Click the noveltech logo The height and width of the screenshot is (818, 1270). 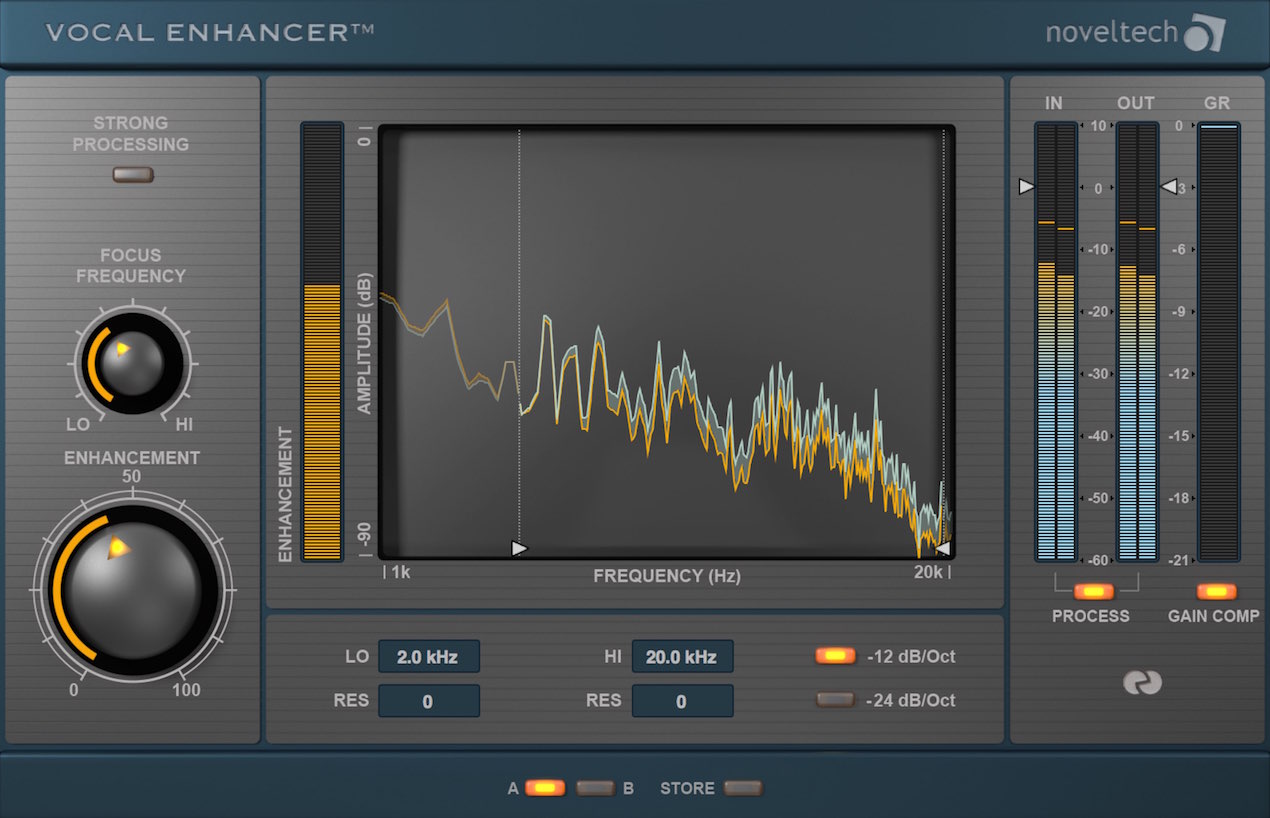pyautogui.click(x=1135, y=33)
